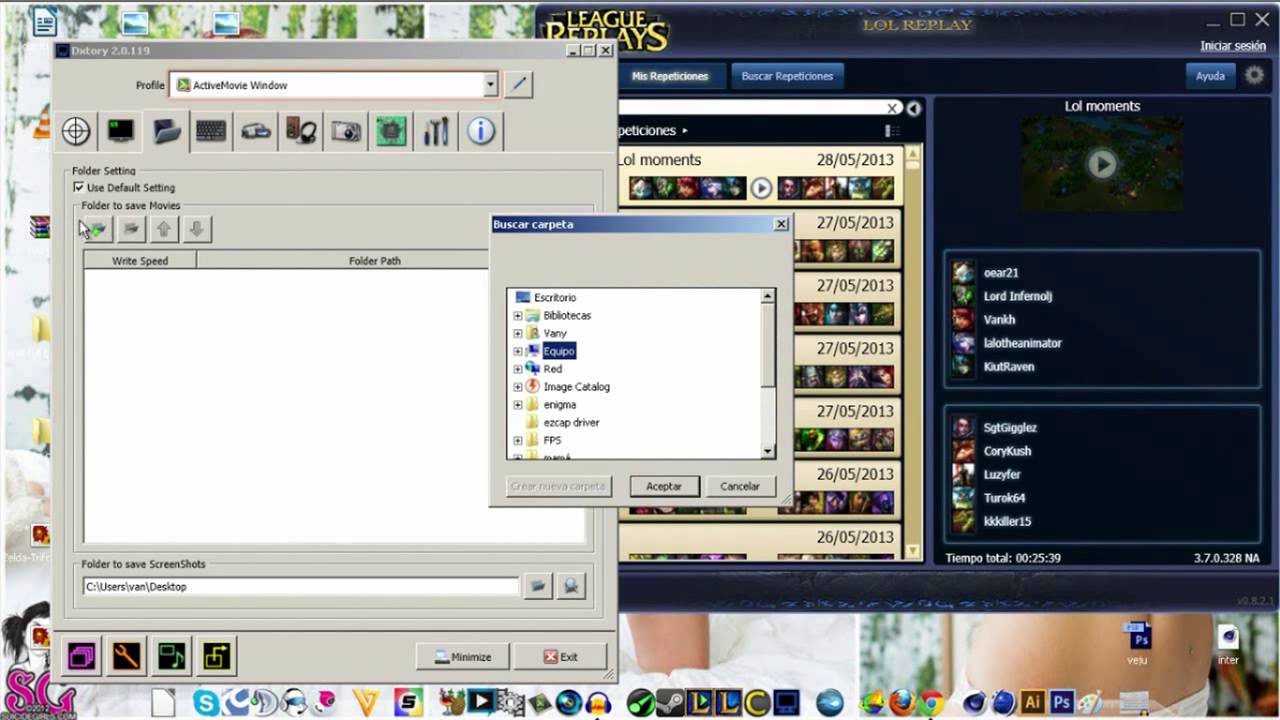
Task: Select the Image Catalog item in tree
Action: (x=576, y=386)
